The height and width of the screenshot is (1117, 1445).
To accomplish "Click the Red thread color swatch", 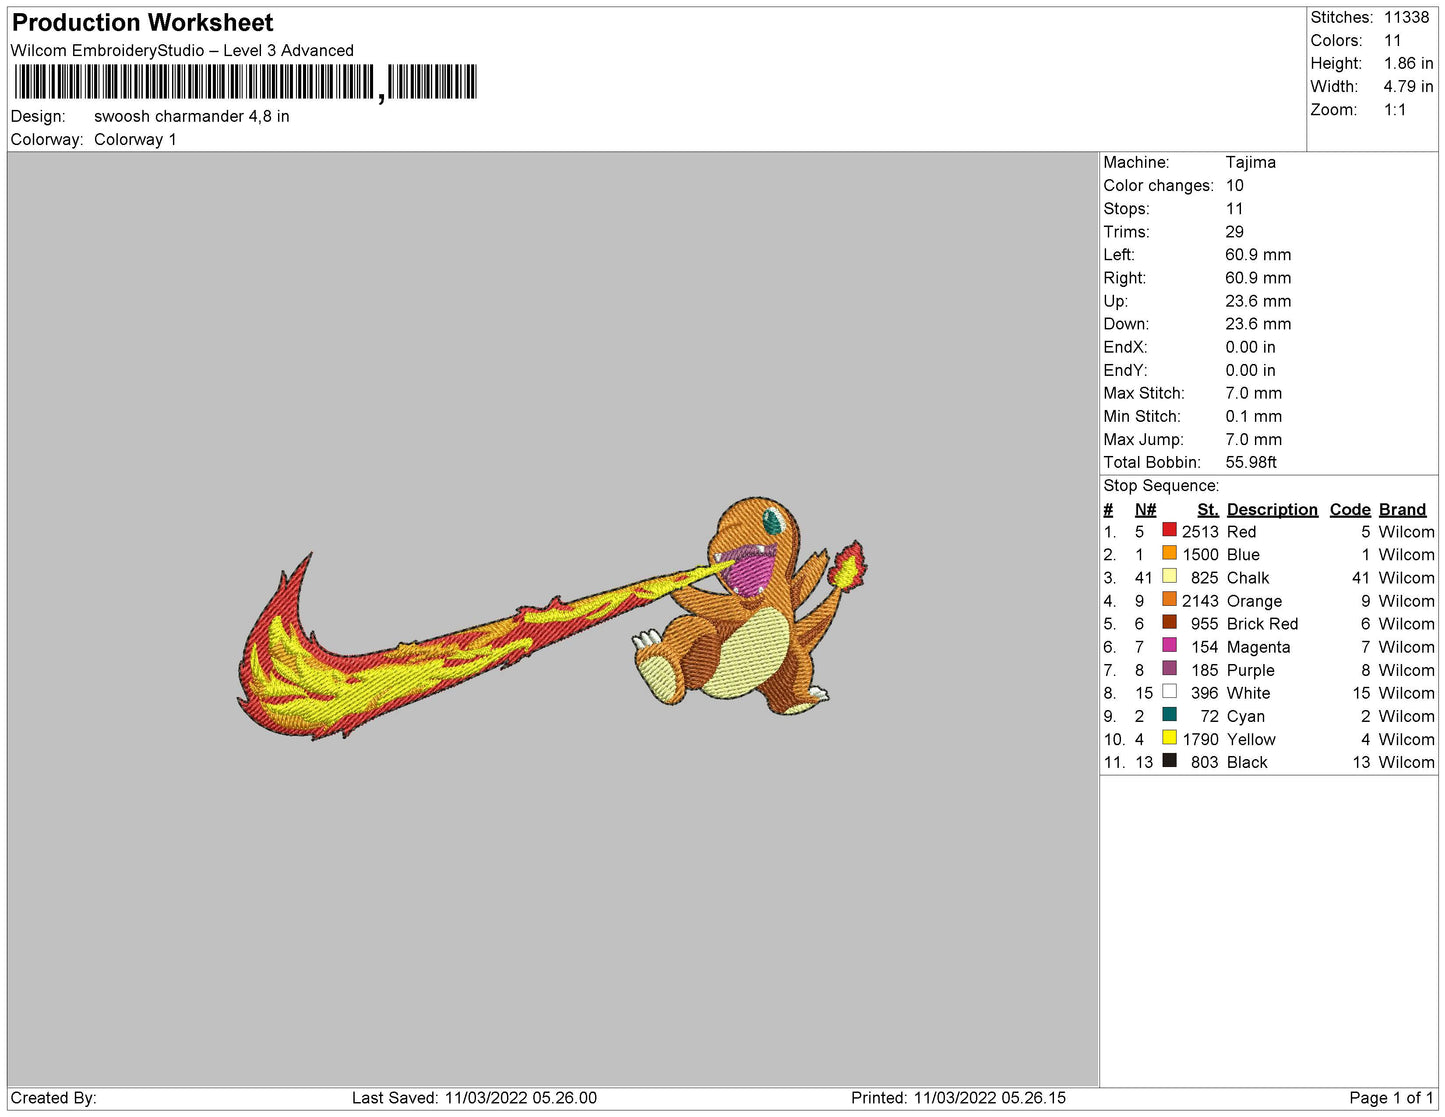I will coord(1169,530).
